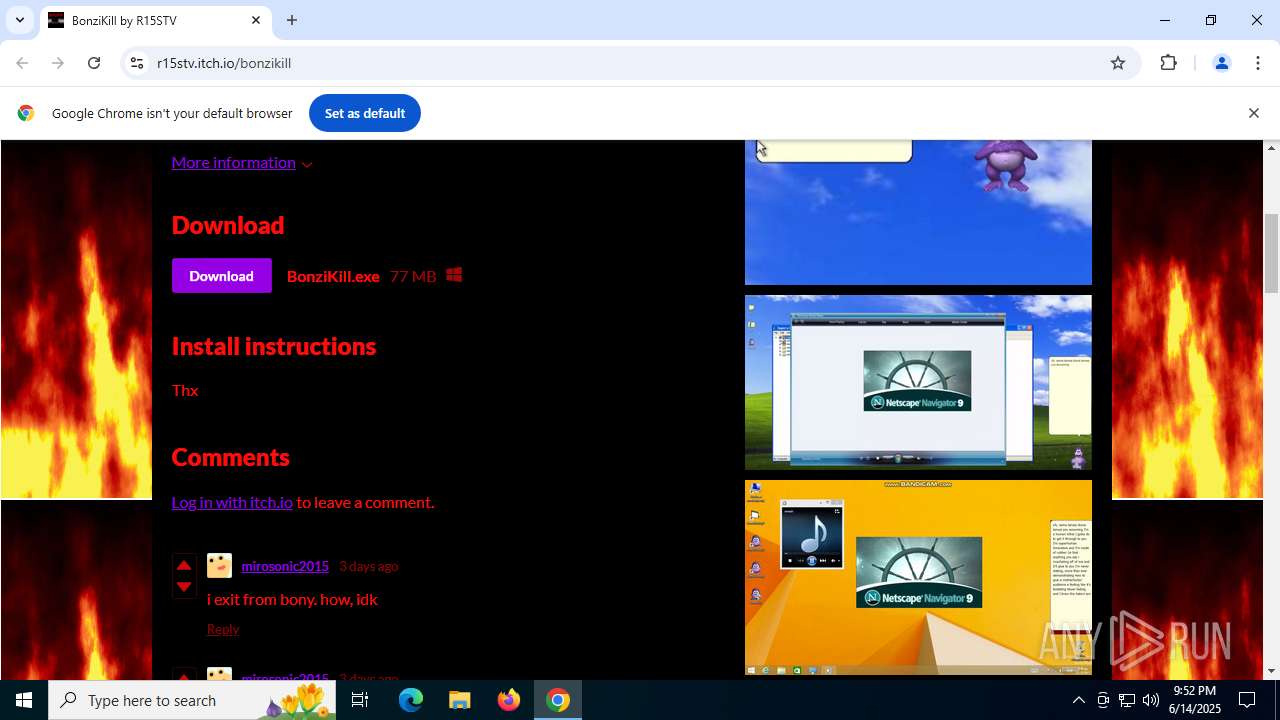Go back to previous page

(x=22, y=63)
